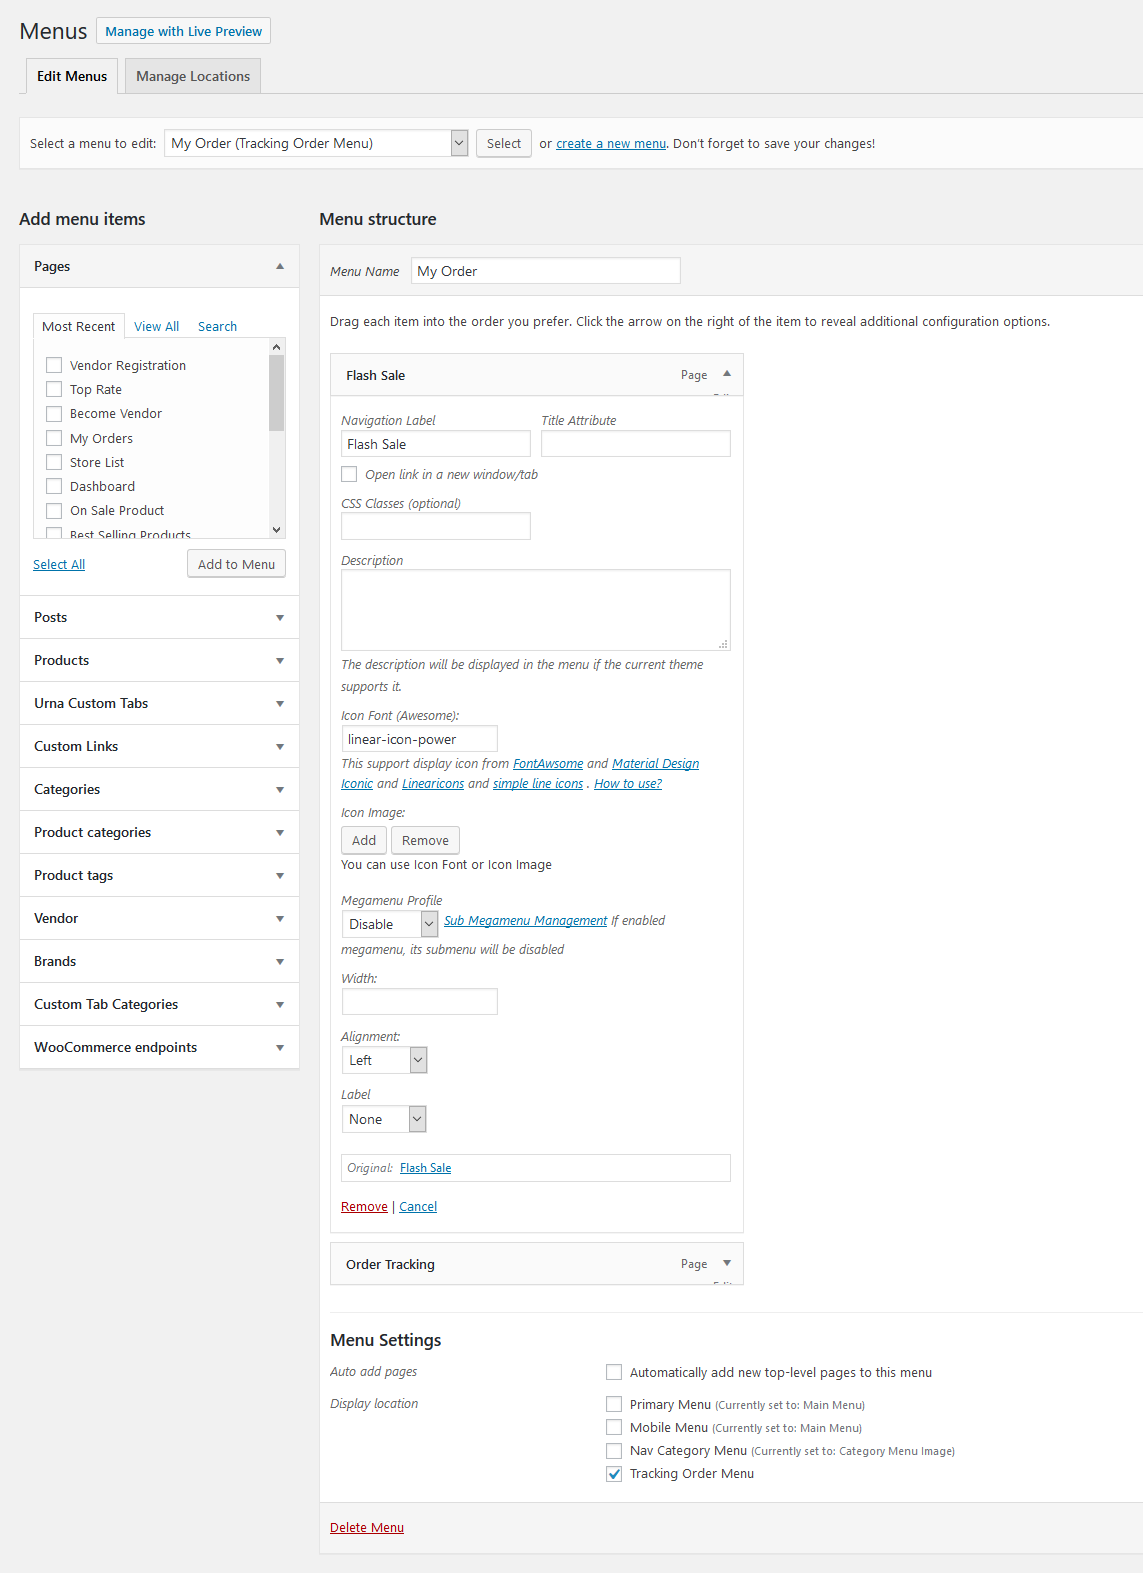Image resolution: width=1143 pixels, height=1573 pixels.
Task: Check the My Orders page checkbox
Action: [54, 438]
